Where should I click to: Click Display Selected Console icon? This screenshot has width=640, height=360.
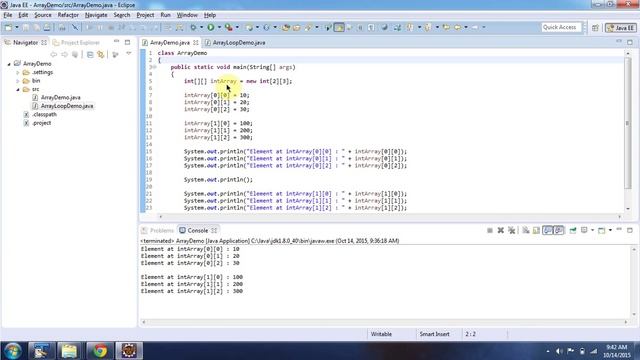coord(584,231)
